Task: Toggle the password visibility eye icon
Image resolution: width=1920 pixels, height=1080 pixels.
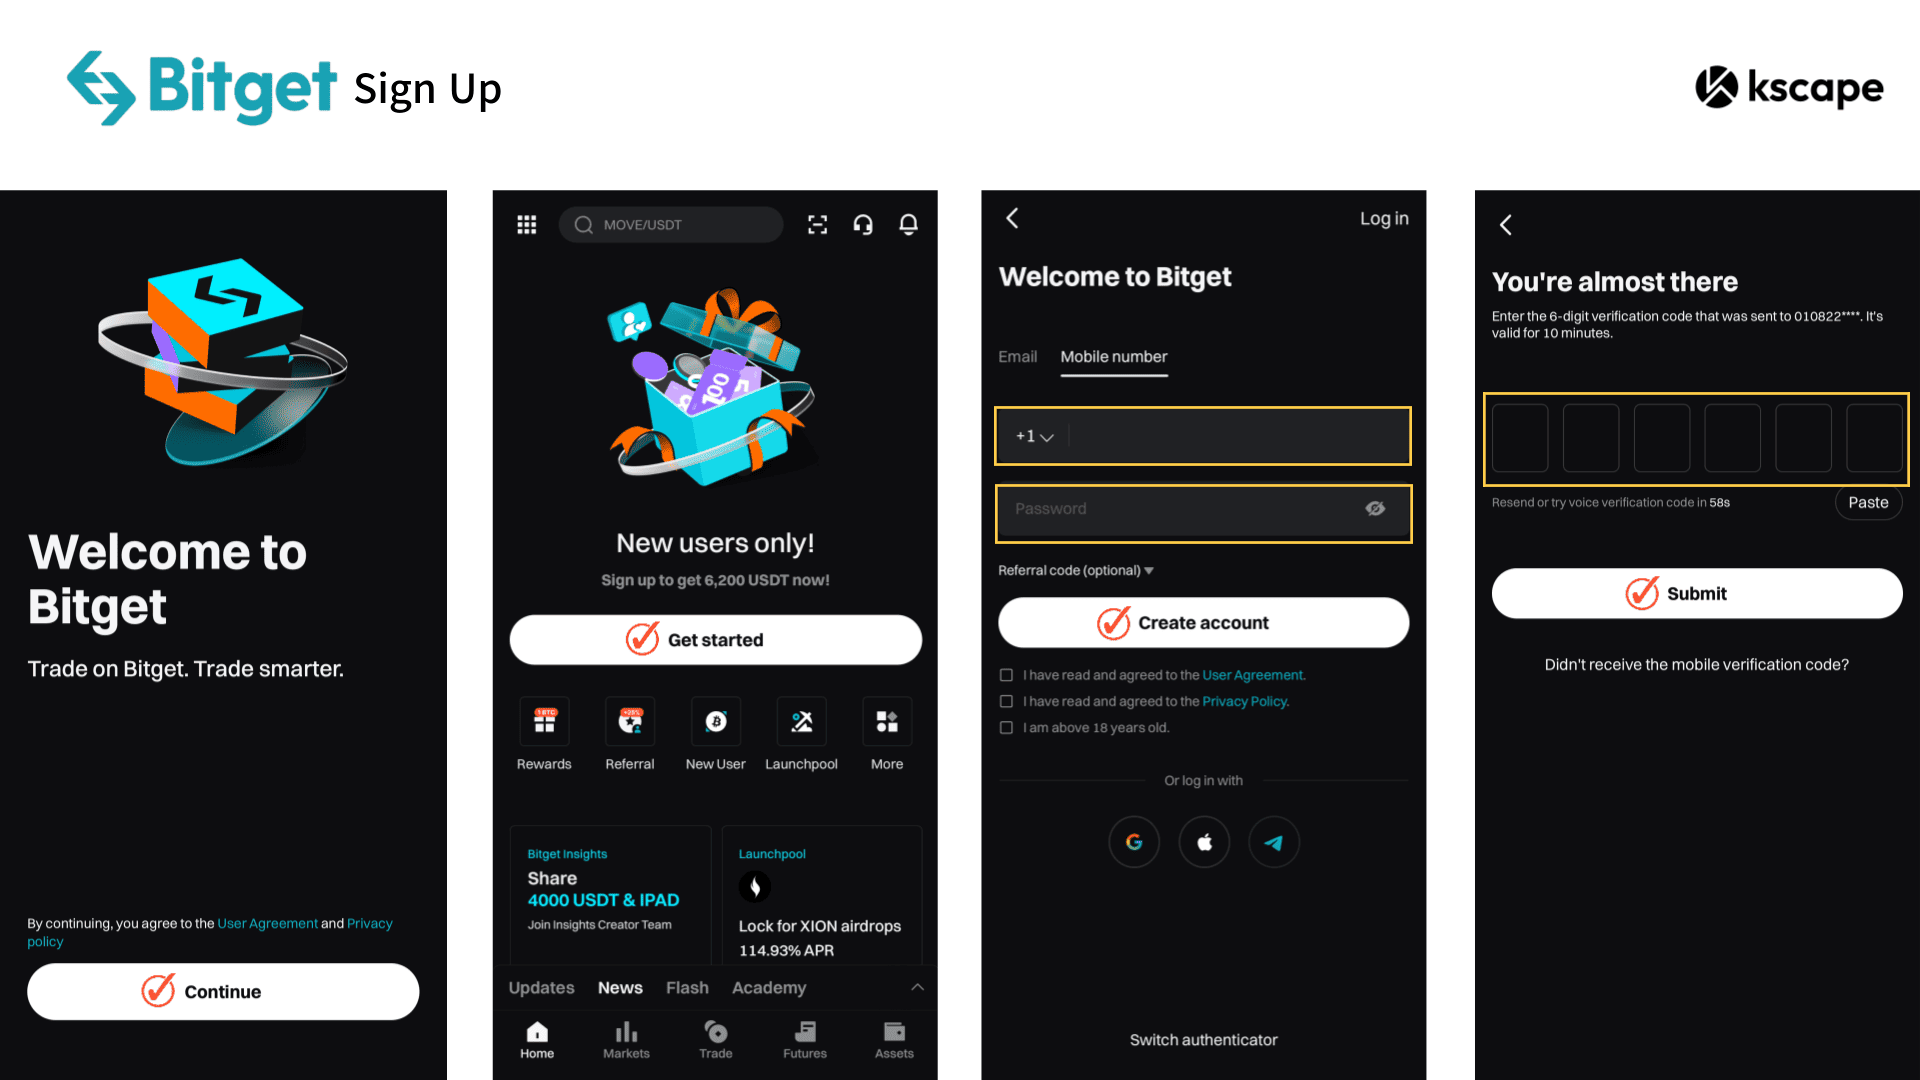Action: [1374, 509]
